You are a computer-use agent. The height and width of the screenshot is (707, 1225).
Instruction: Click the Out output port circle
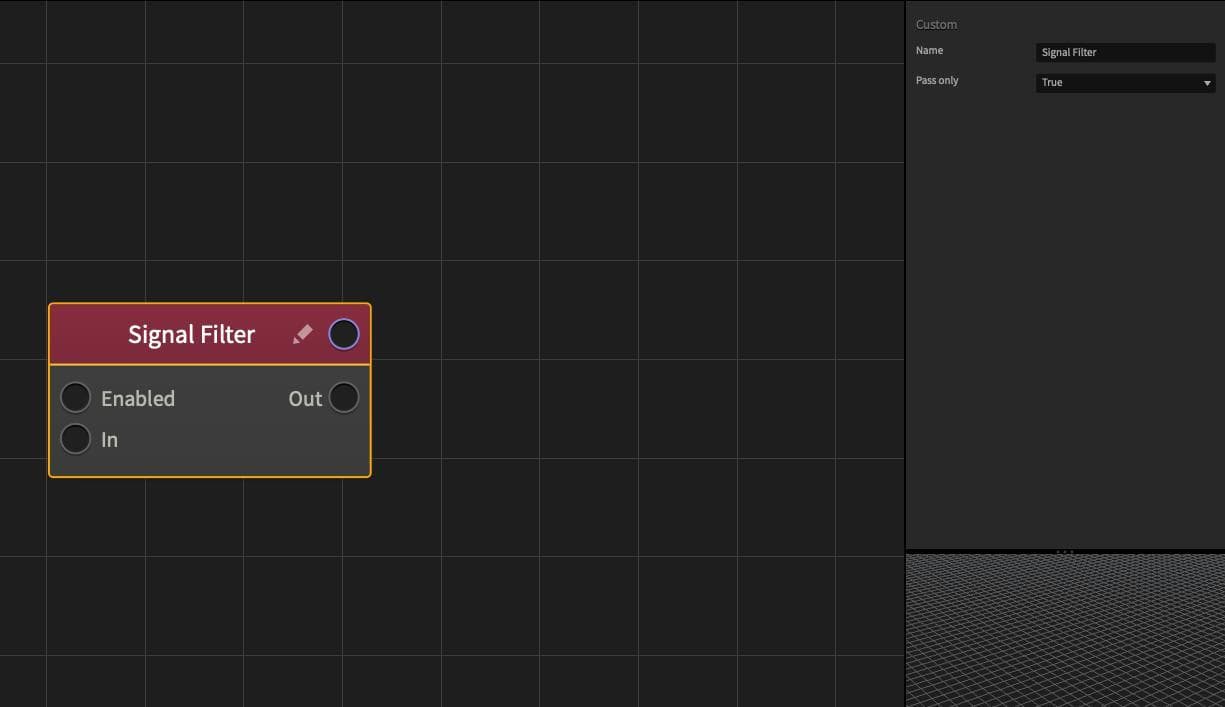pos(344,398)
